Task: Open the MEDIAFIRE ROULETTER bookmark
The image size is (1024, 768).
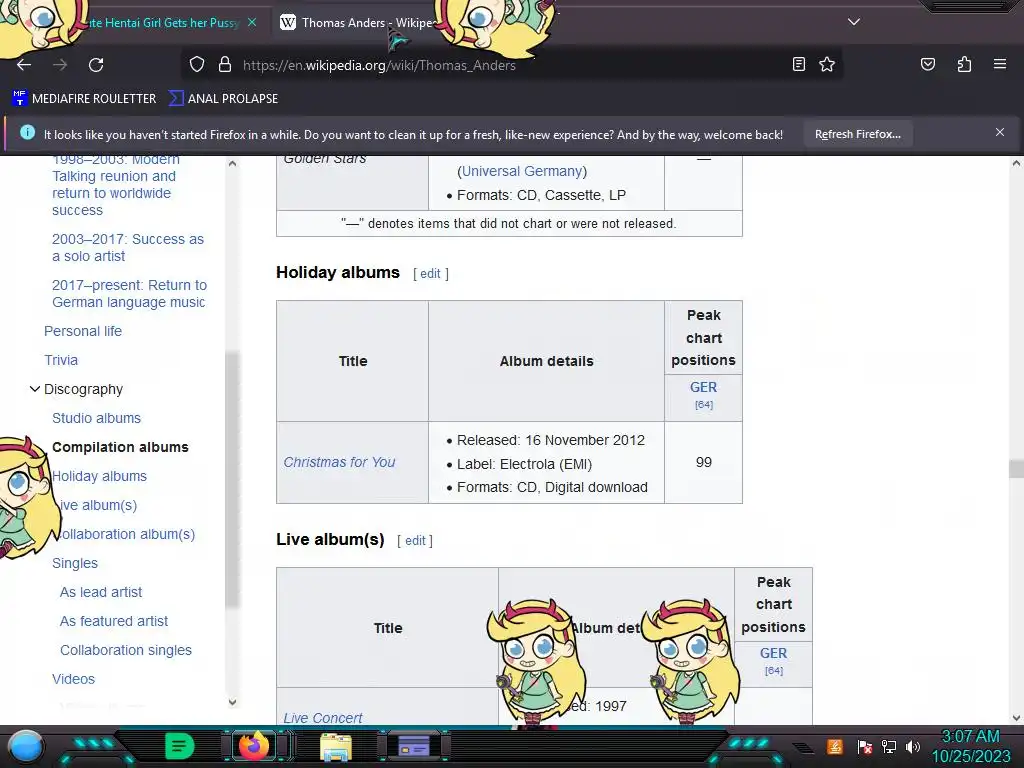Action: tap(84, 99)
